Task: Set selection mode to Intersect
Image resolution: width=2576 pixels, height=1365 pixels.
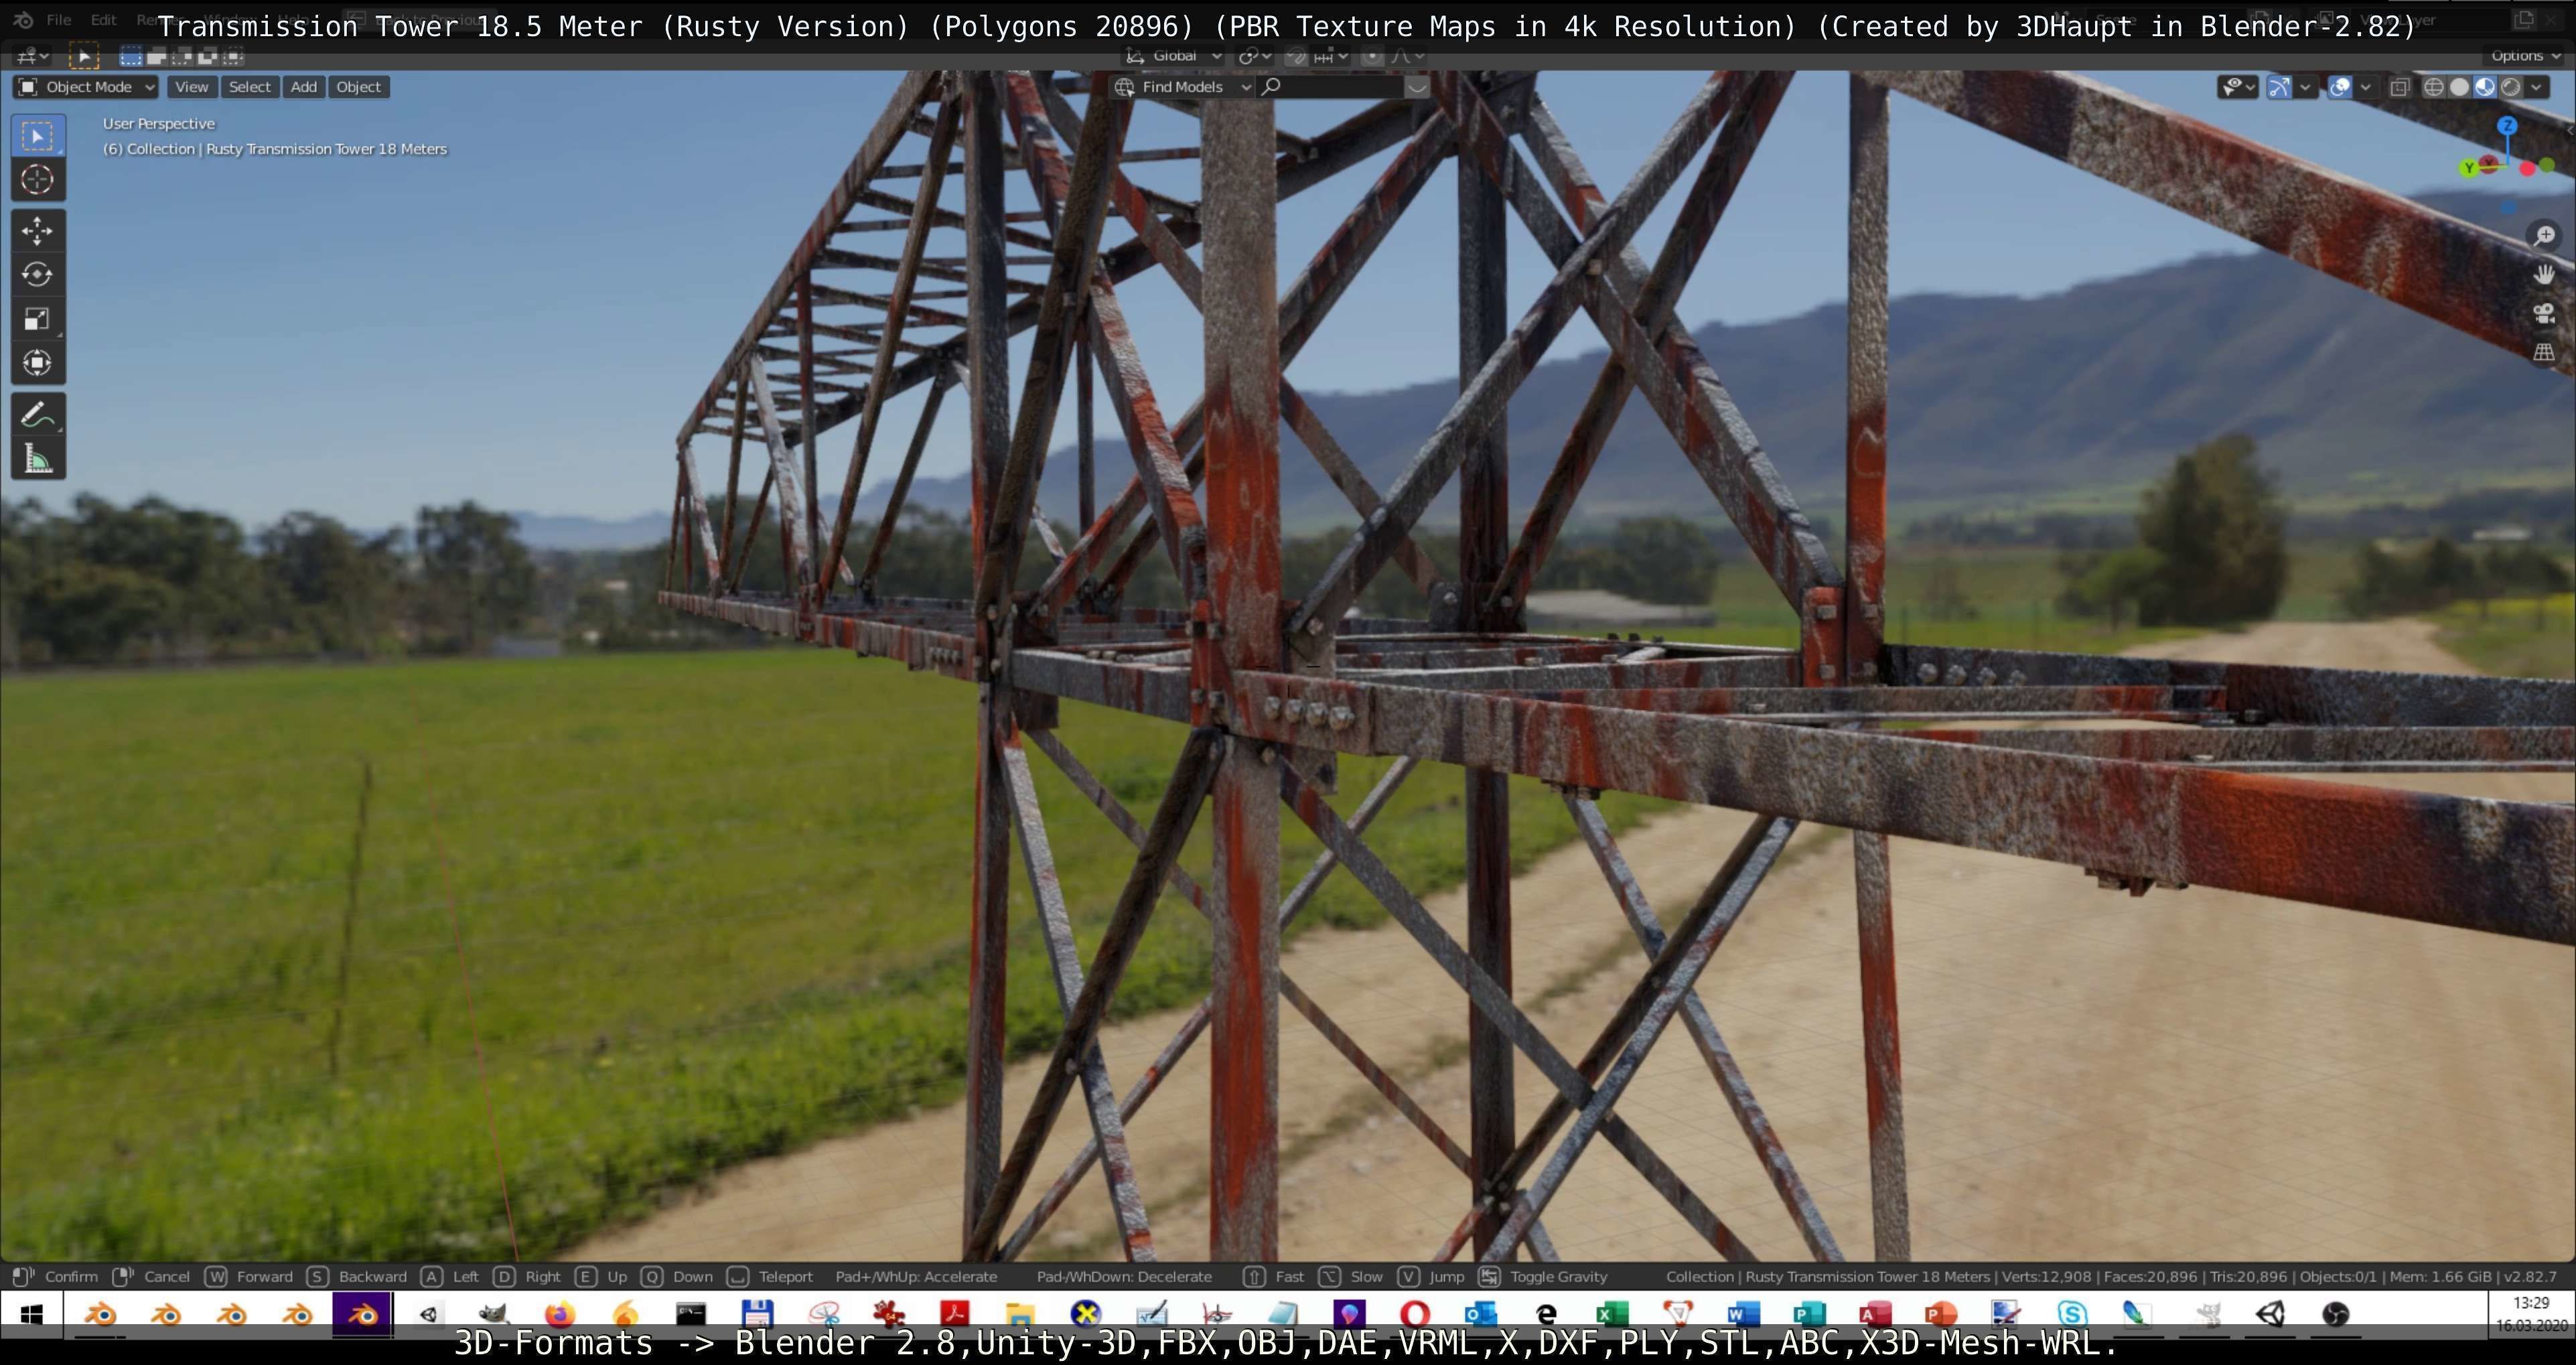Action: coord(234,57)
